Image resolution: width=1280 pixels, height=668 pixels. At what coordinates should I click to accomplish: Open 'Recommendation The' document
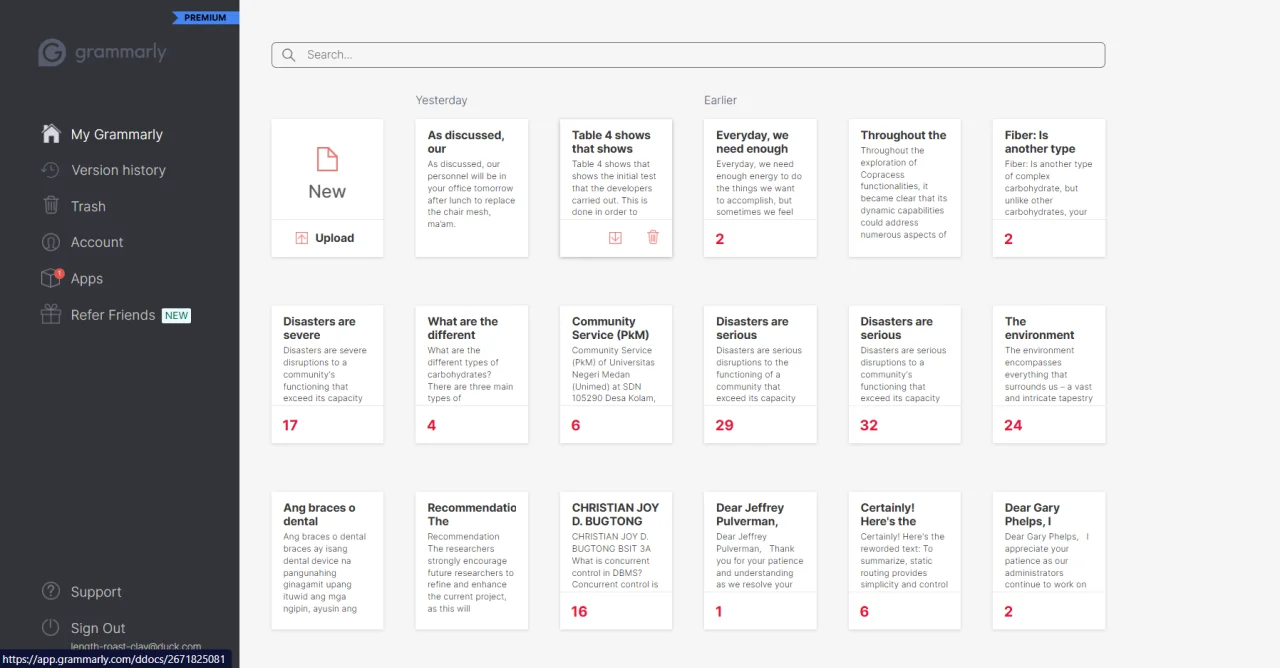(x=471, y=560)
